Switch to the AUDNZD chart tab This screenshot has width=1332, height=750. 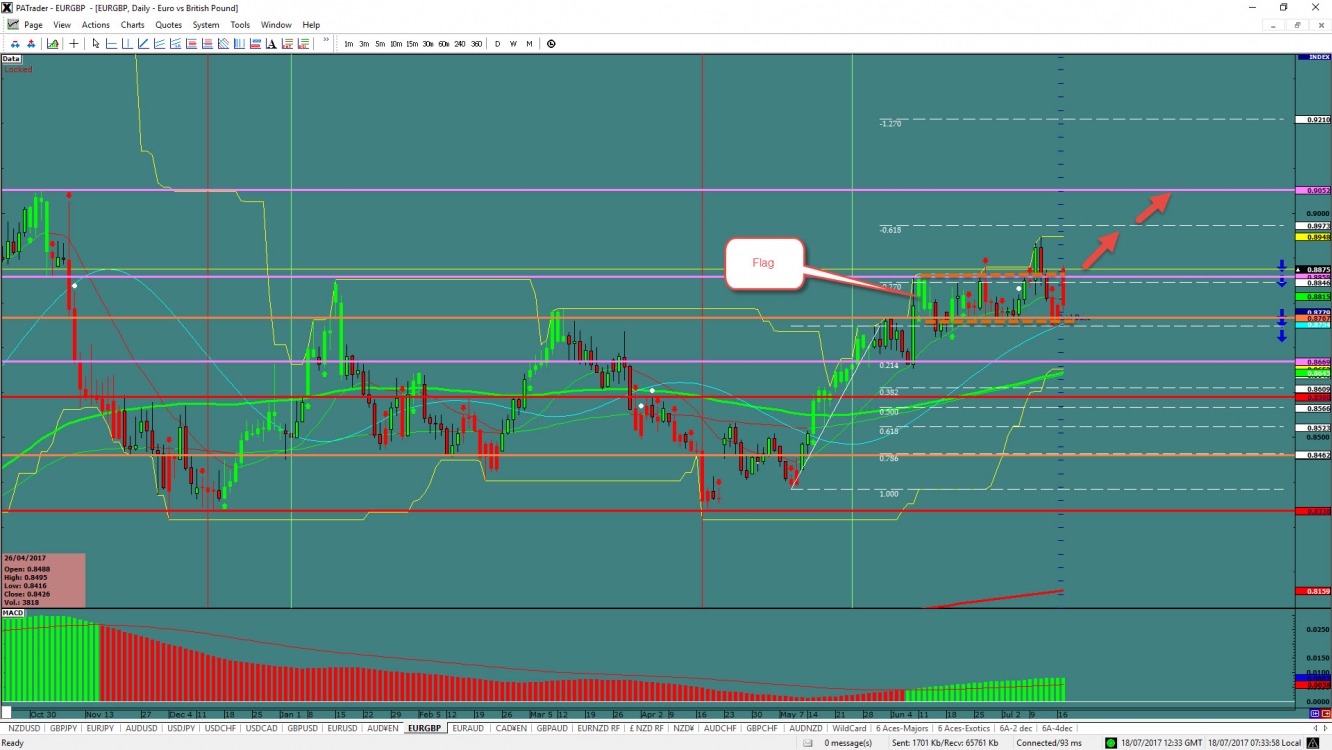(807, 728)
